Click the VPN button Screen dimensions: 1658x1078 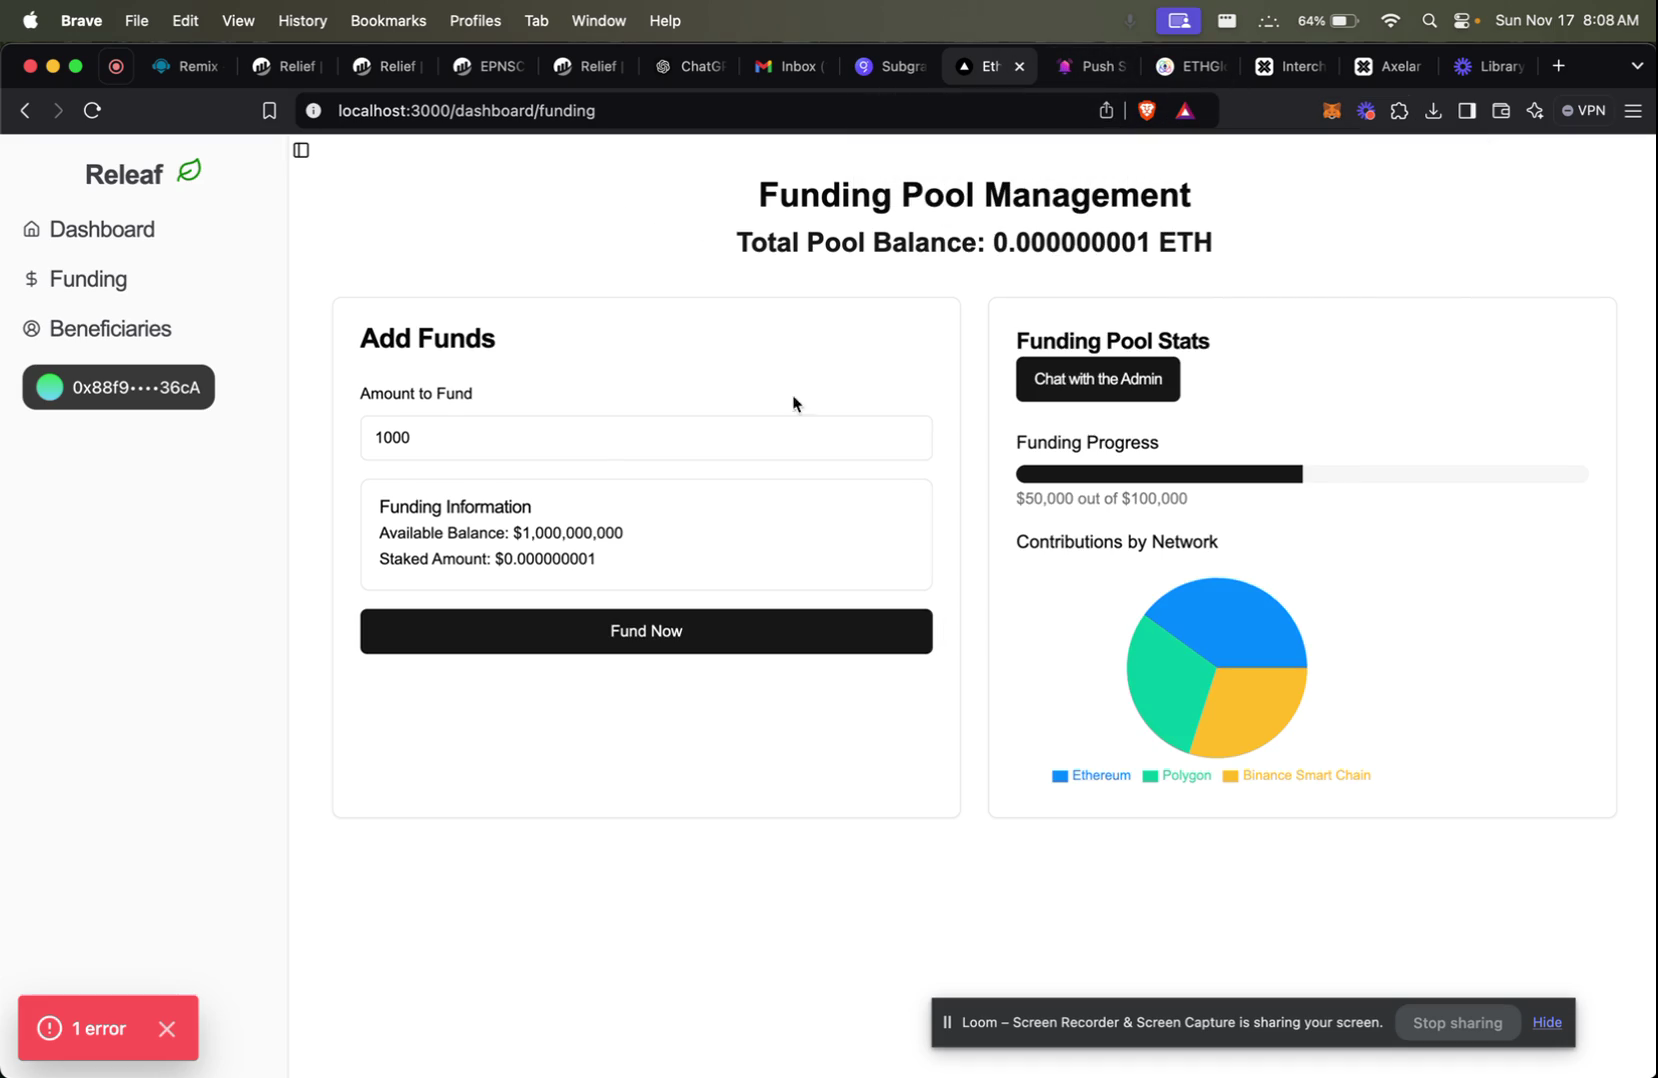click(x=1584, y=111)
